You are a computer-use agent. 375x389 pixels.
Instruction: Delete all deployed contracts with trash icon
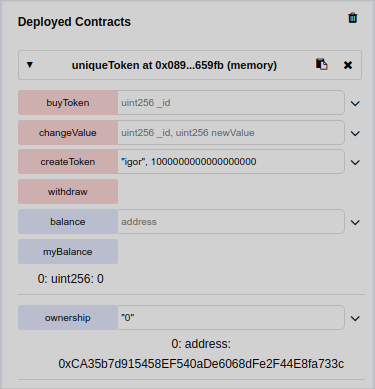click(x=353, y=18)
